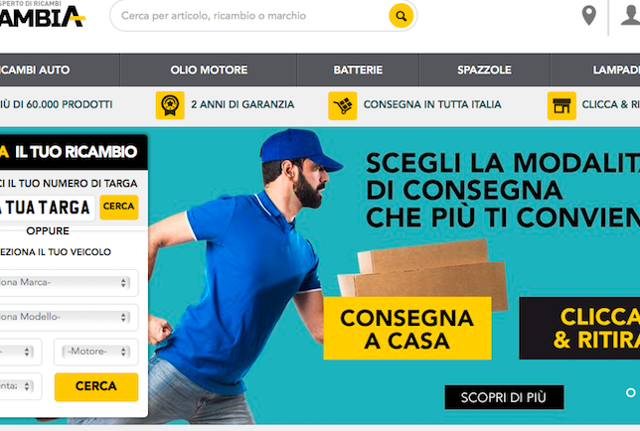Open the Olio Motore menu
The height and width of the screenshot is (431, 640).
tap(209, 70)
